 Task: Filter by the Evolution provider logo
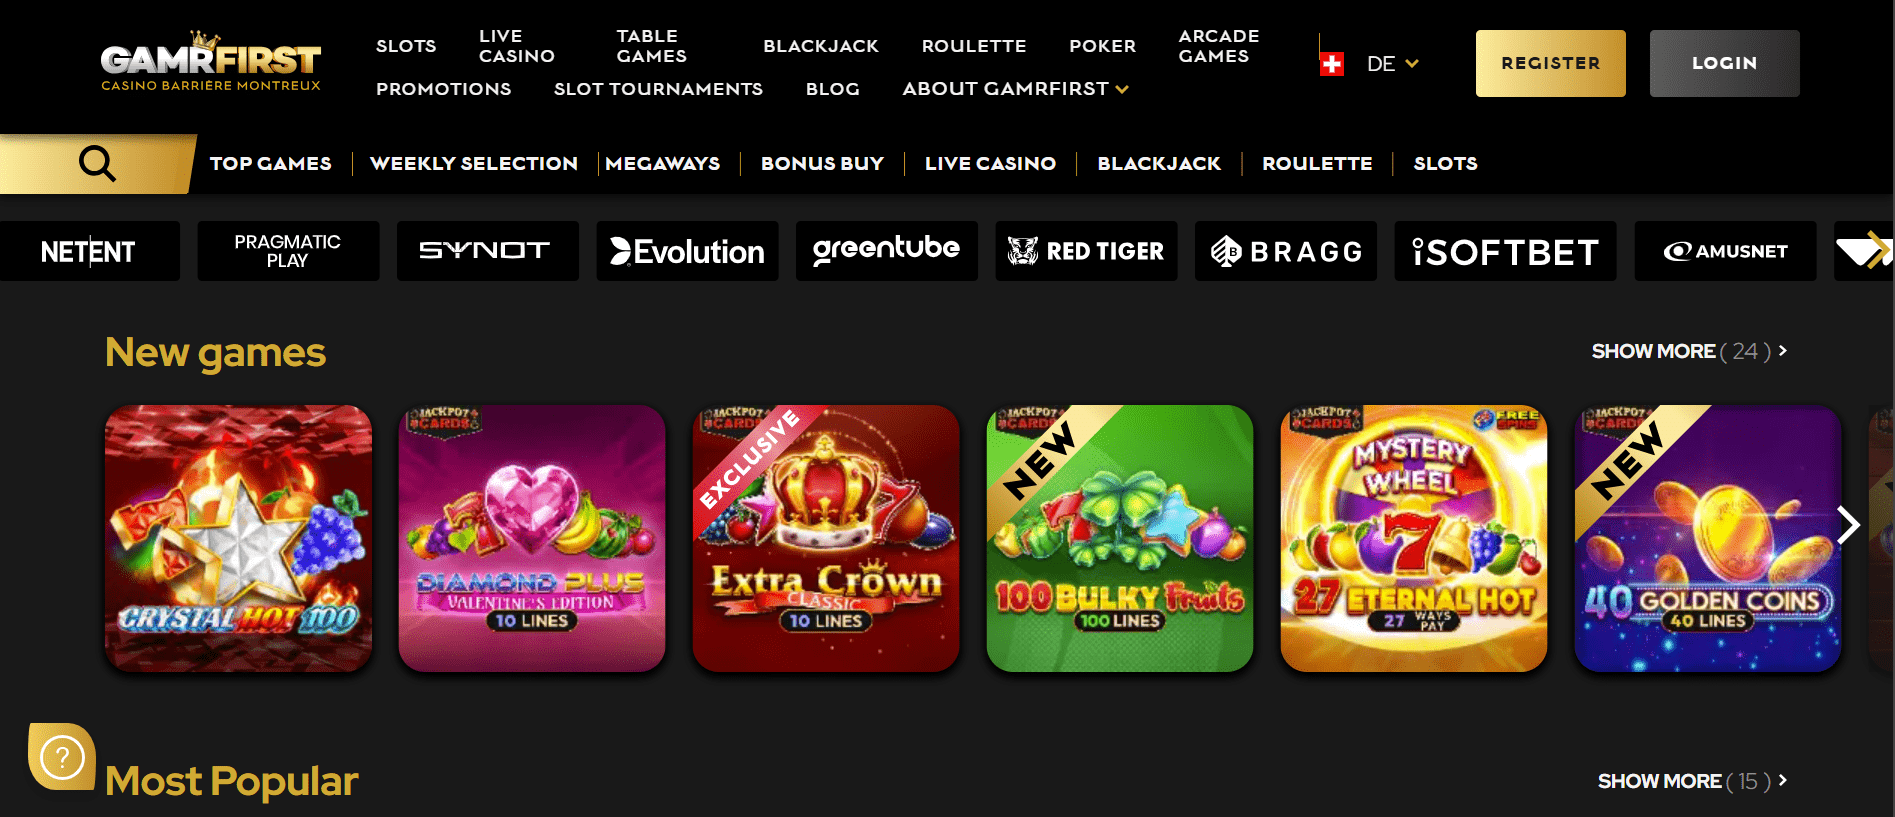point(687,251)
